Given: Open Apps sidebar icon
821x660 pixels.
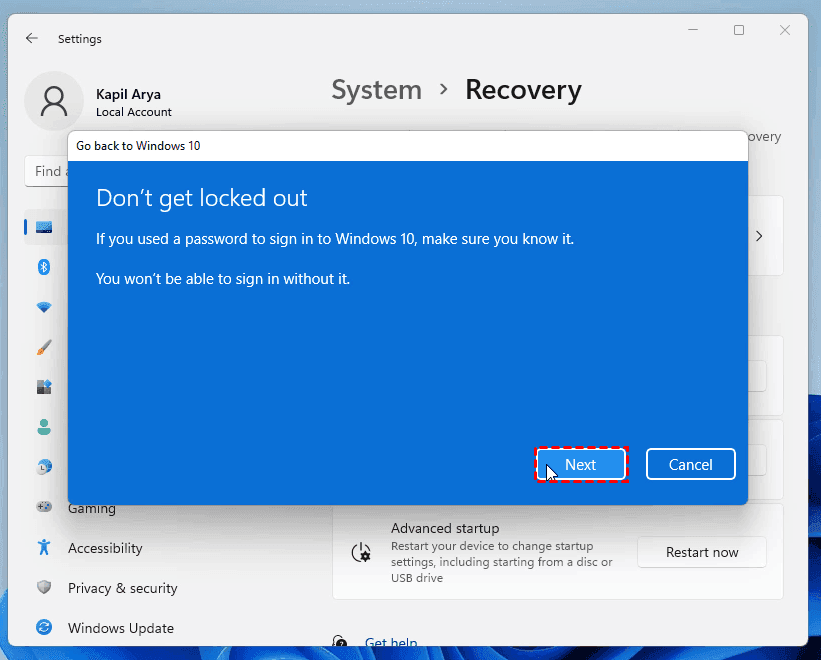Looking at the screenshot, I should pyautogui.click(x=44, y=387).
